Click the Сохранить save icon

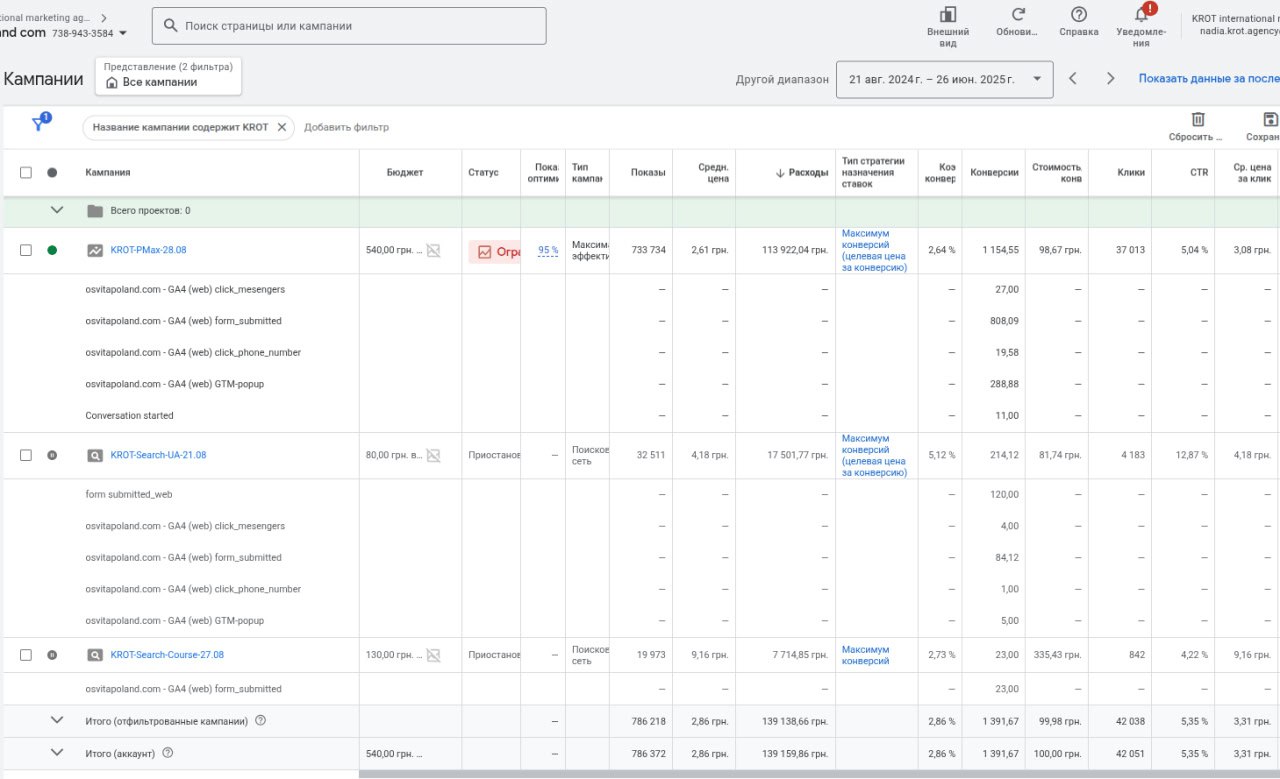point(1270,120)
